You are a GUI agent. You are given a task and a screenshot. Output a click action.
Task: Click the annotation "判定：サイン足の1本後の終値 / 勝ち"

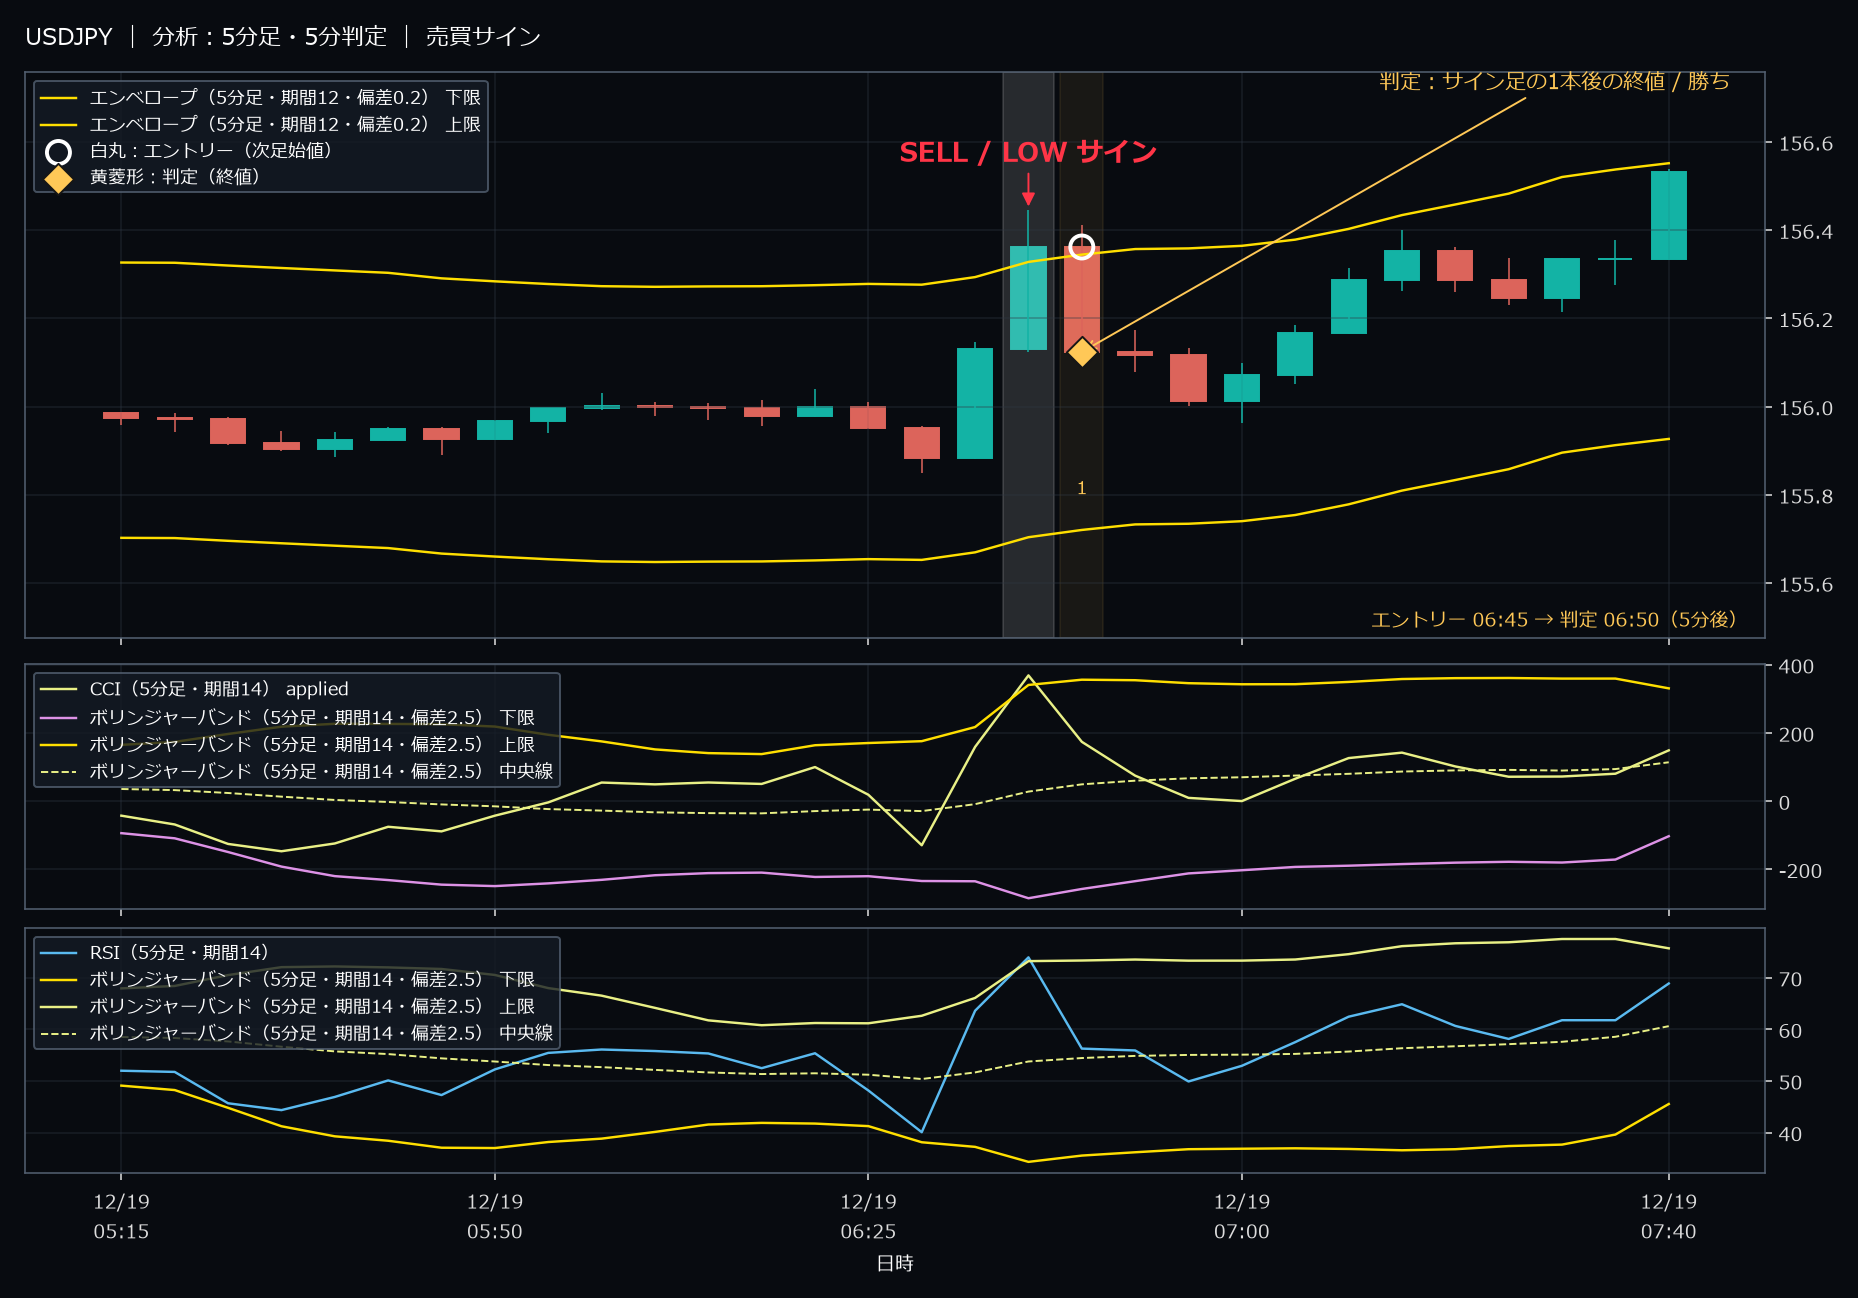(1554, 81)
